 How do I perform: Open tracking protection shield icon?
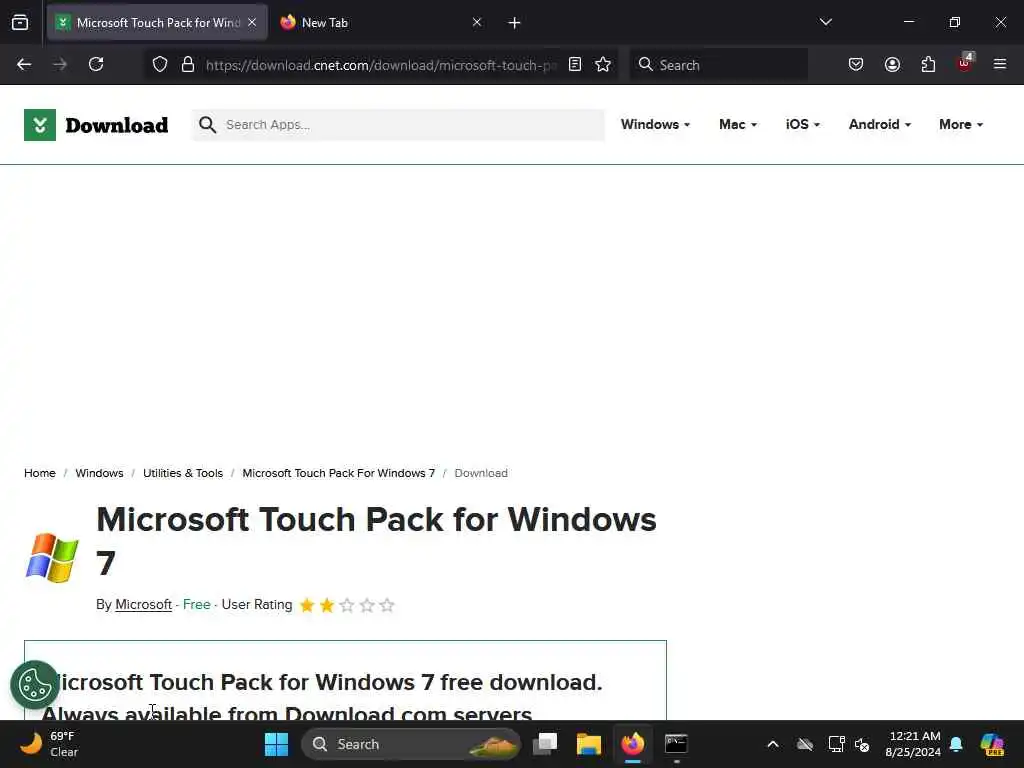pyautogui.click(x=160, y=65)
